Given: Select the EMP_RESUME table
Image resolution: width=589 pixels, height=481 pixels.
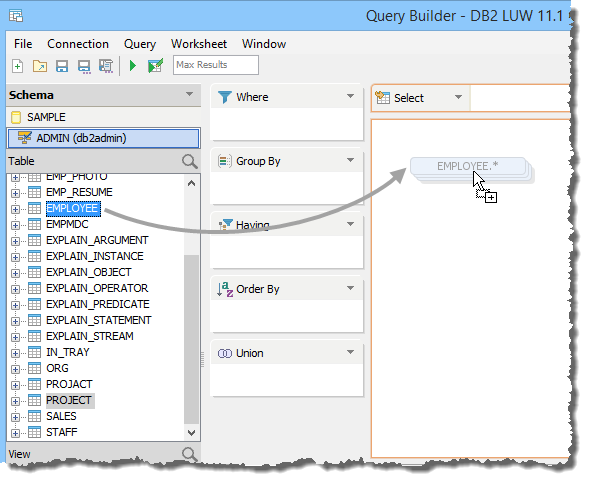Looking at the screenshot, I should [x=79, y=192].
